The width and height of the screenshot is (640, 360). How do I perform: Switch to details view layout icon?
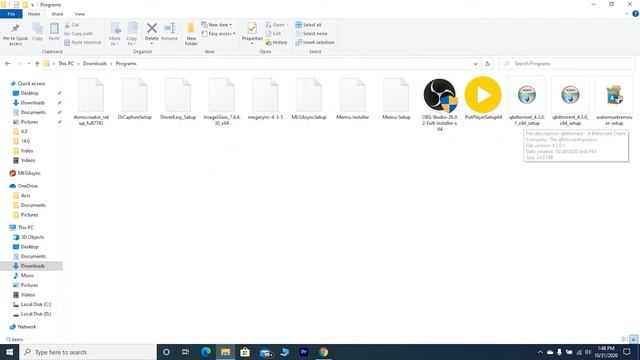pyautogui.click(x=624, y=339)
